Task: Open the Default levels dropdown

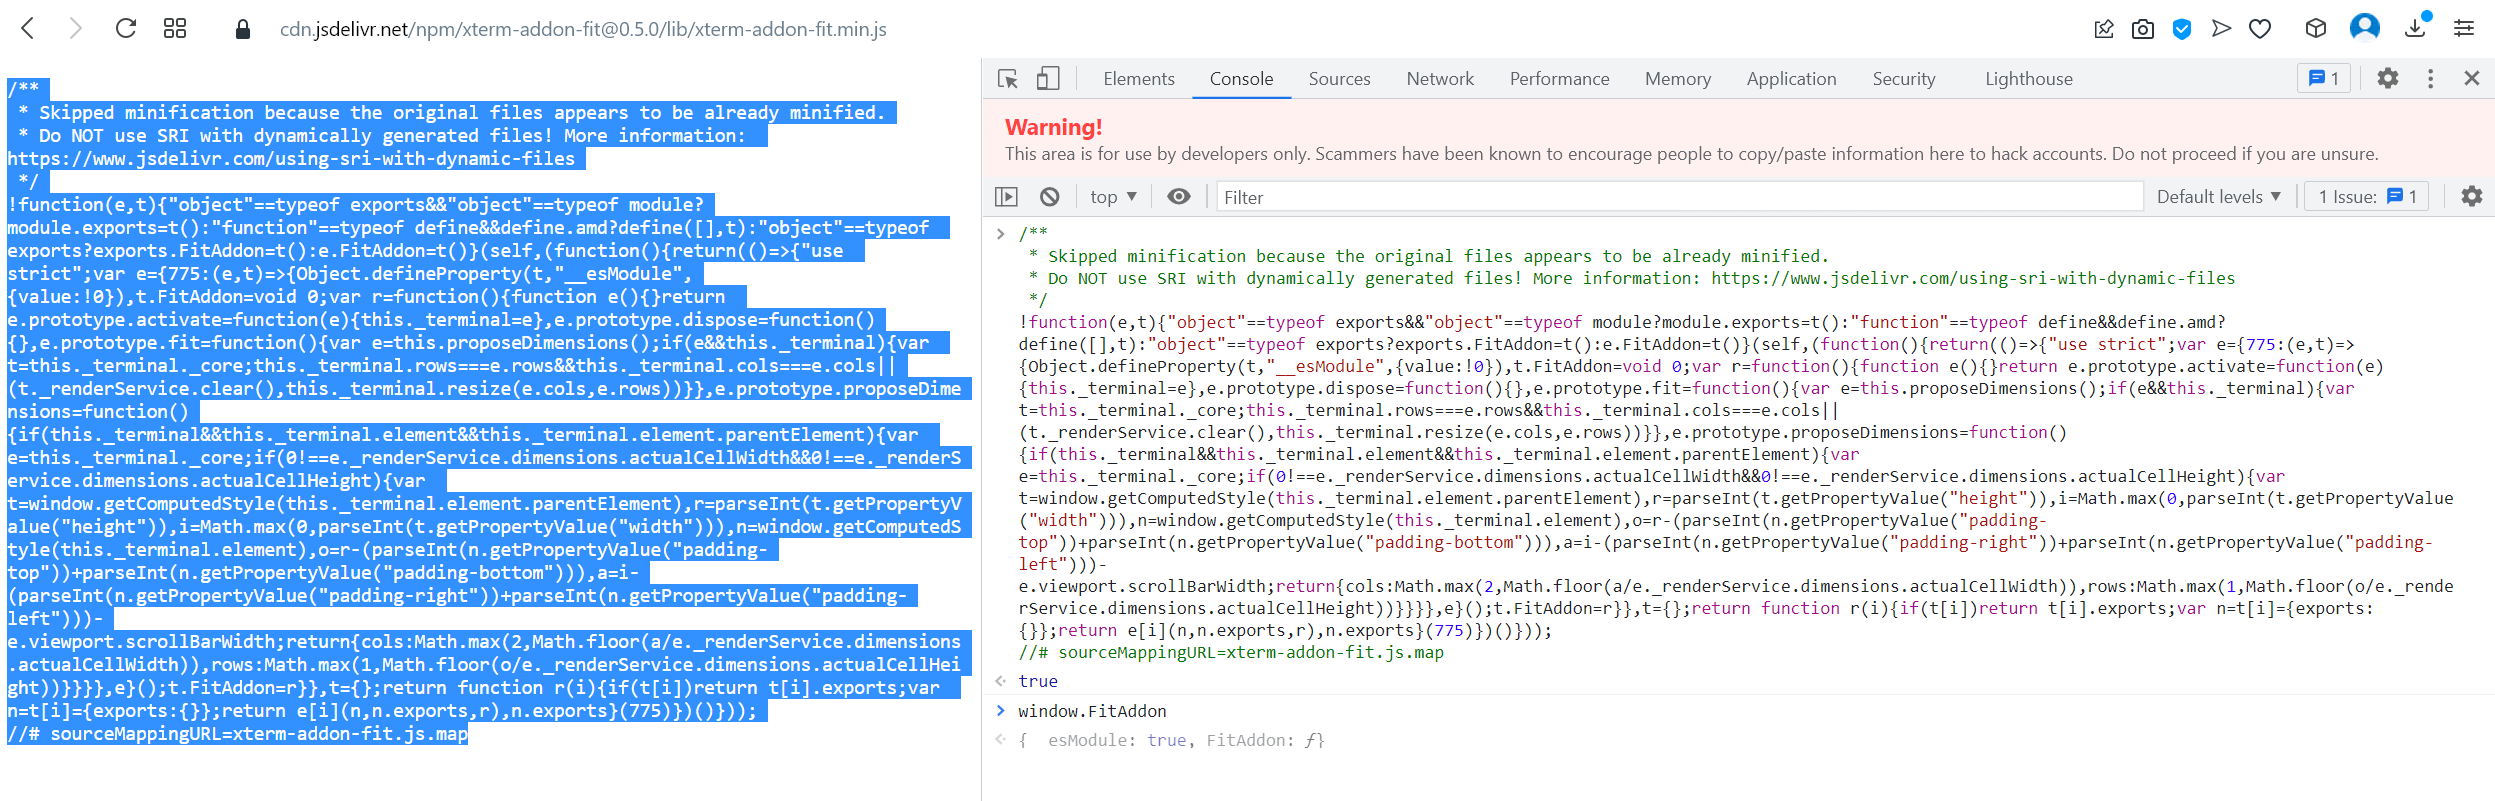Action: 2218,197
